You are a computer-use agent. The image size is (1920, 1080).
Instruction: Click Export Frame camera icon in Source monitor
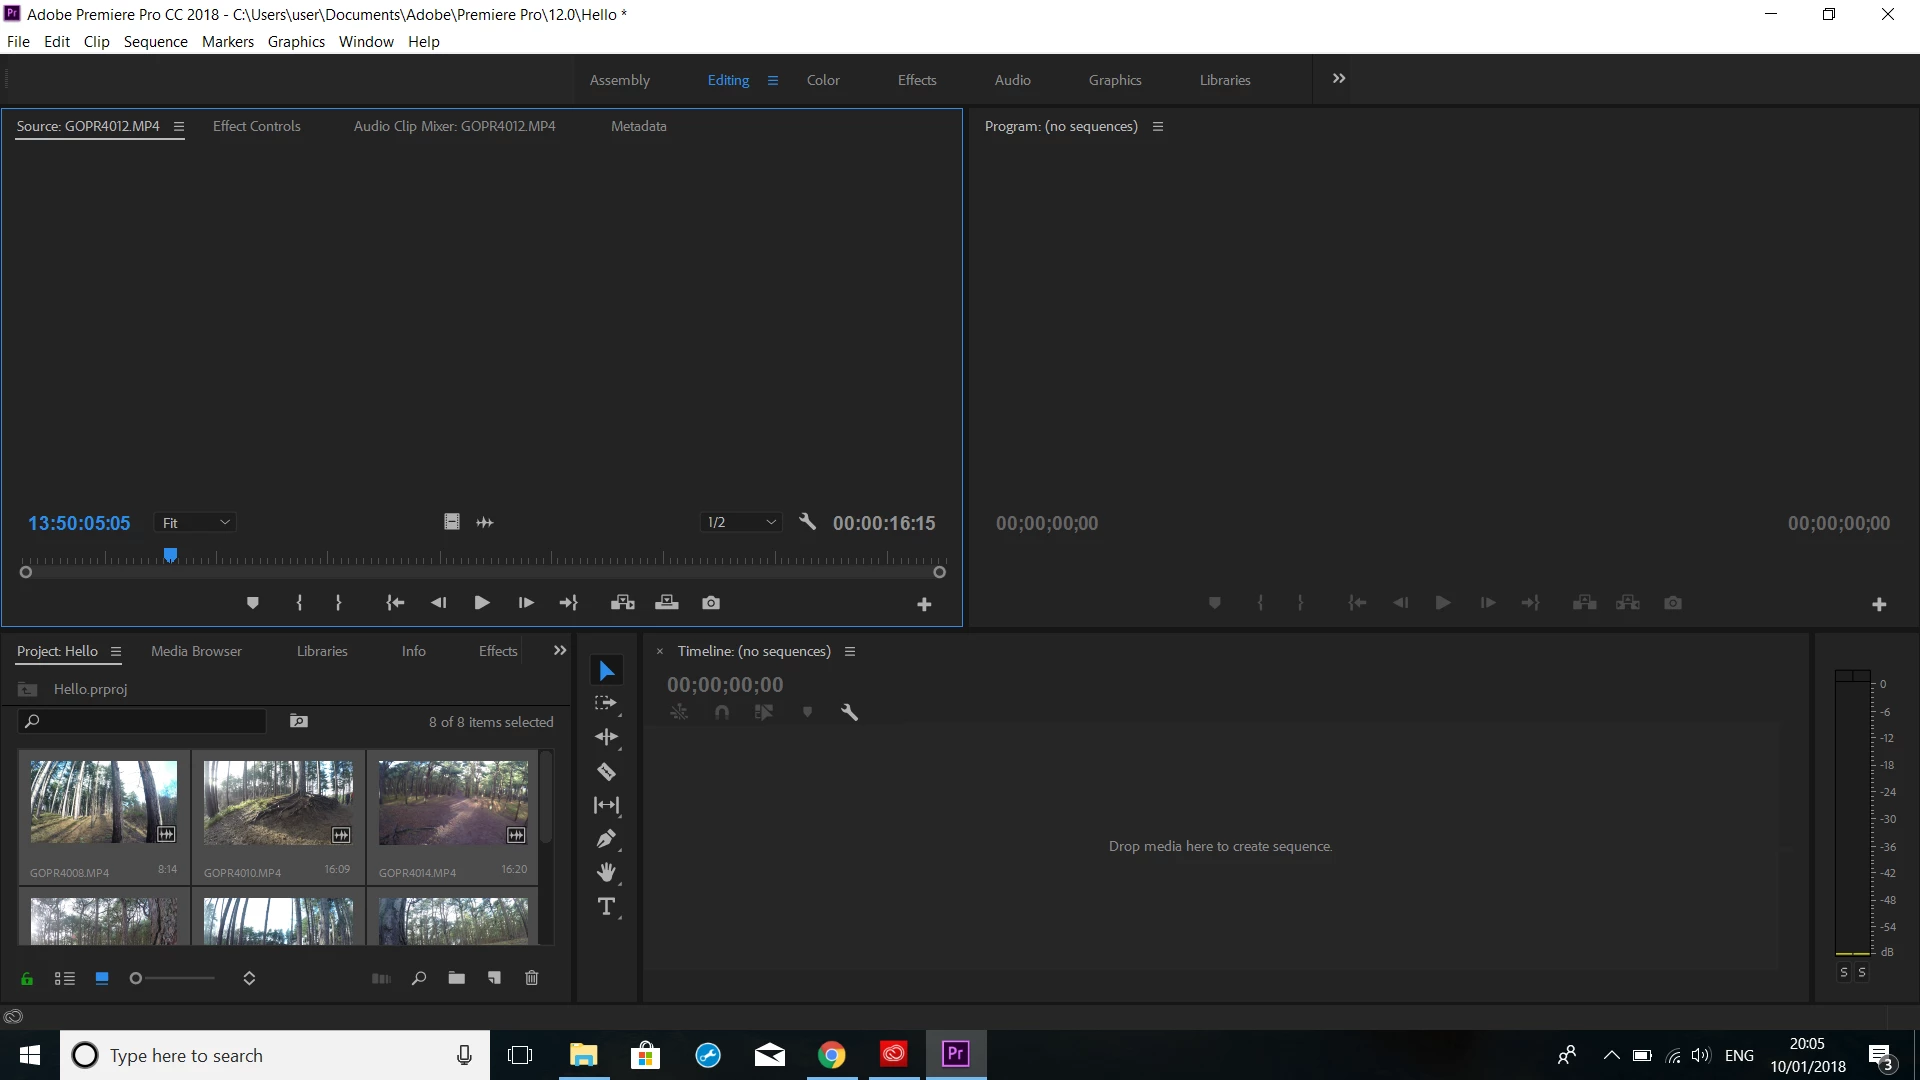pyautogui.click(x=711, y=603)
